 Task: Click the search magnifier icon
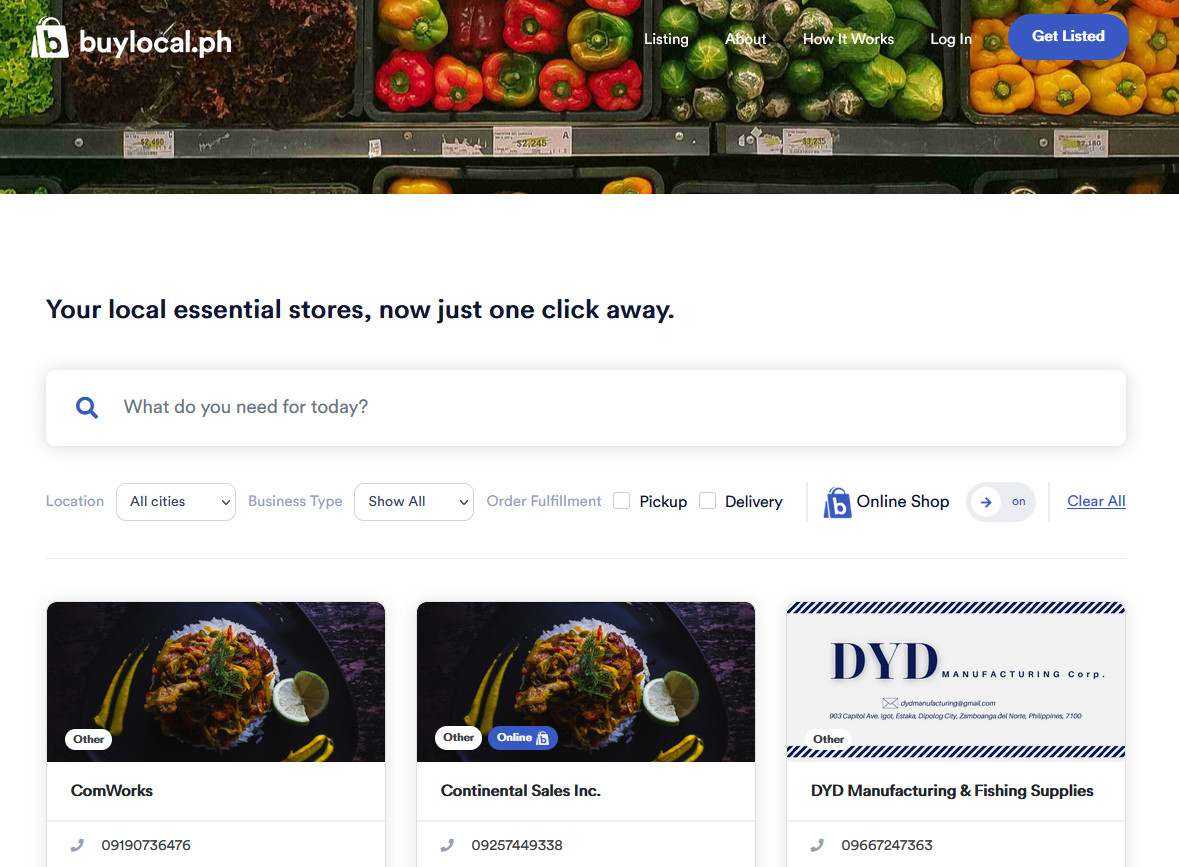pos(87,408)
